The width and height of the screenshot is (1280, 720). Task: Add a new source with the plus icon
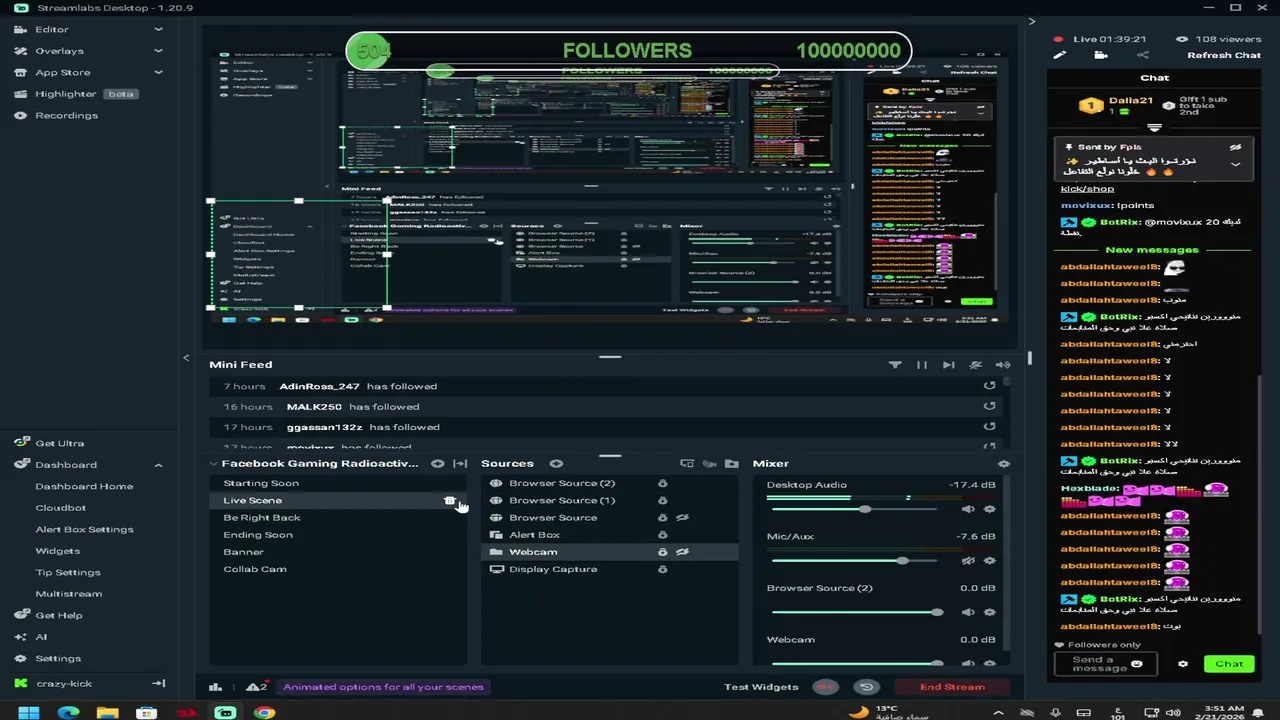pos(556,464)
